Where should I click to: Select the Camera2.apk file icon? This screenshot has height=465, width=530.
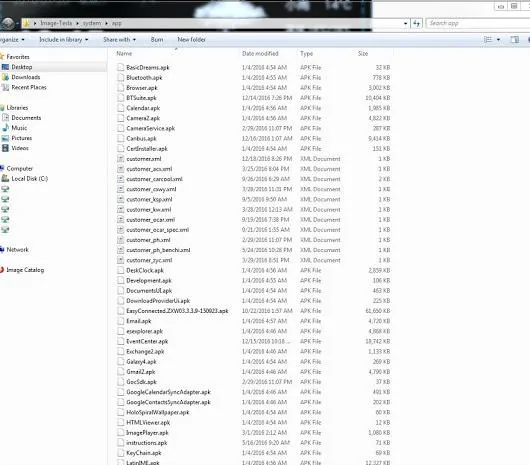point(120,118)
